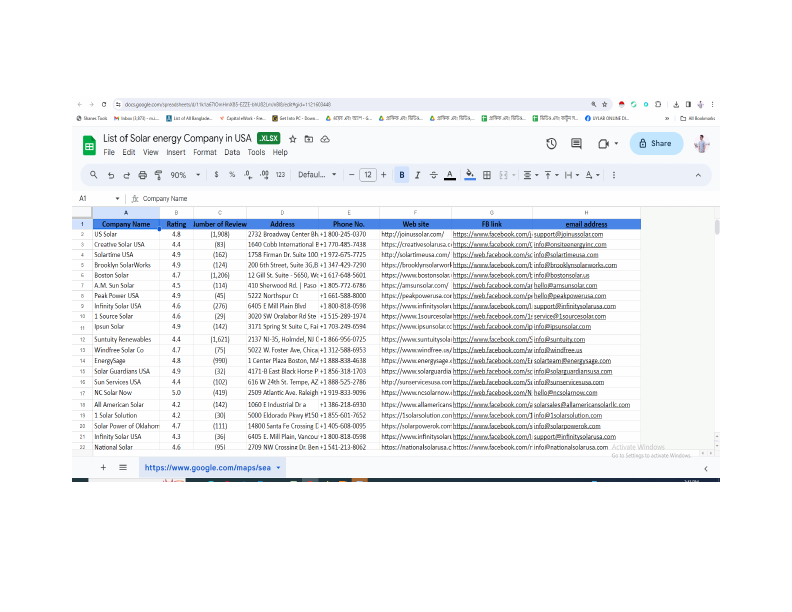Image resolution: width=792 pixels, height=612 pixels.
Task: Select the cell Brooklyn SolarWorks
Action: coord(126,265)
